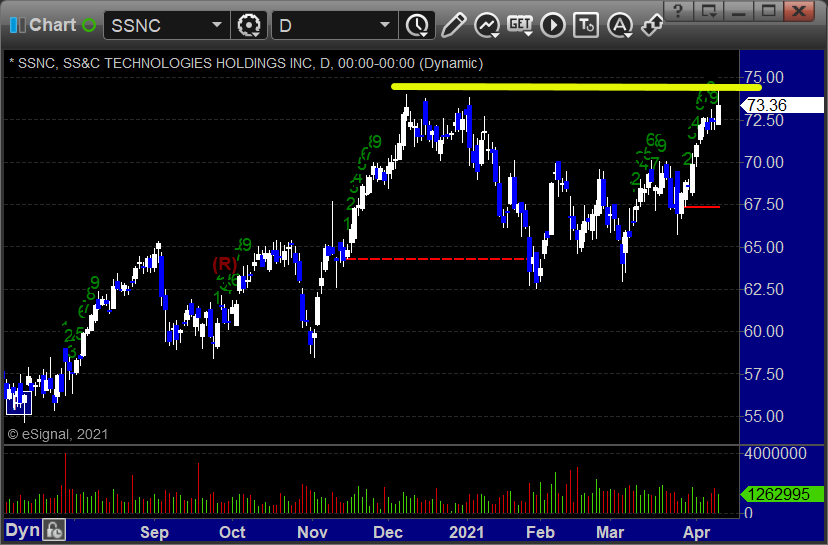Toggle the fc lock icon beside Dyn
Viewport: 828px width, 545px height.
54,530
